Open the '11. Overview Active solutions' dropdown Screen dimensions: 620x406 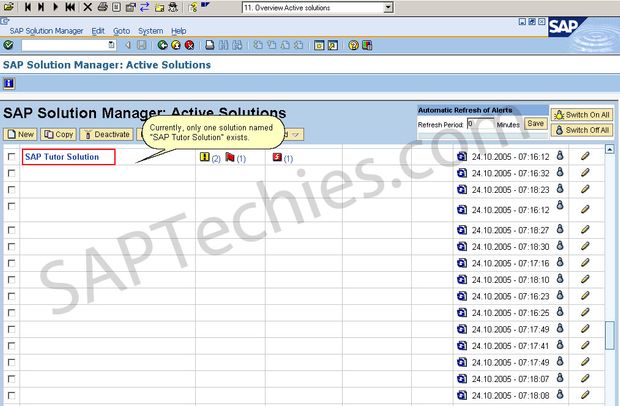pos(388,8)
